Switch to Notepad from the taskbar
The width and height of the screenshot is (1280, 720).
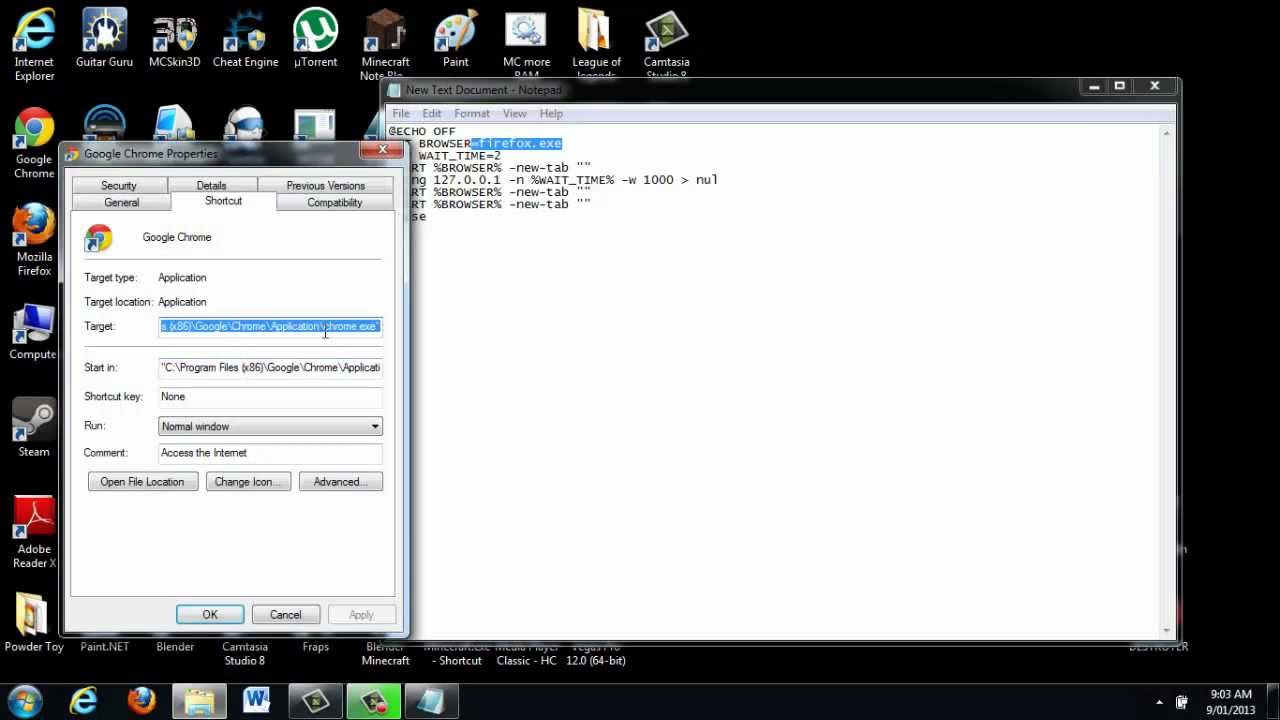click(x=431, y=701)
